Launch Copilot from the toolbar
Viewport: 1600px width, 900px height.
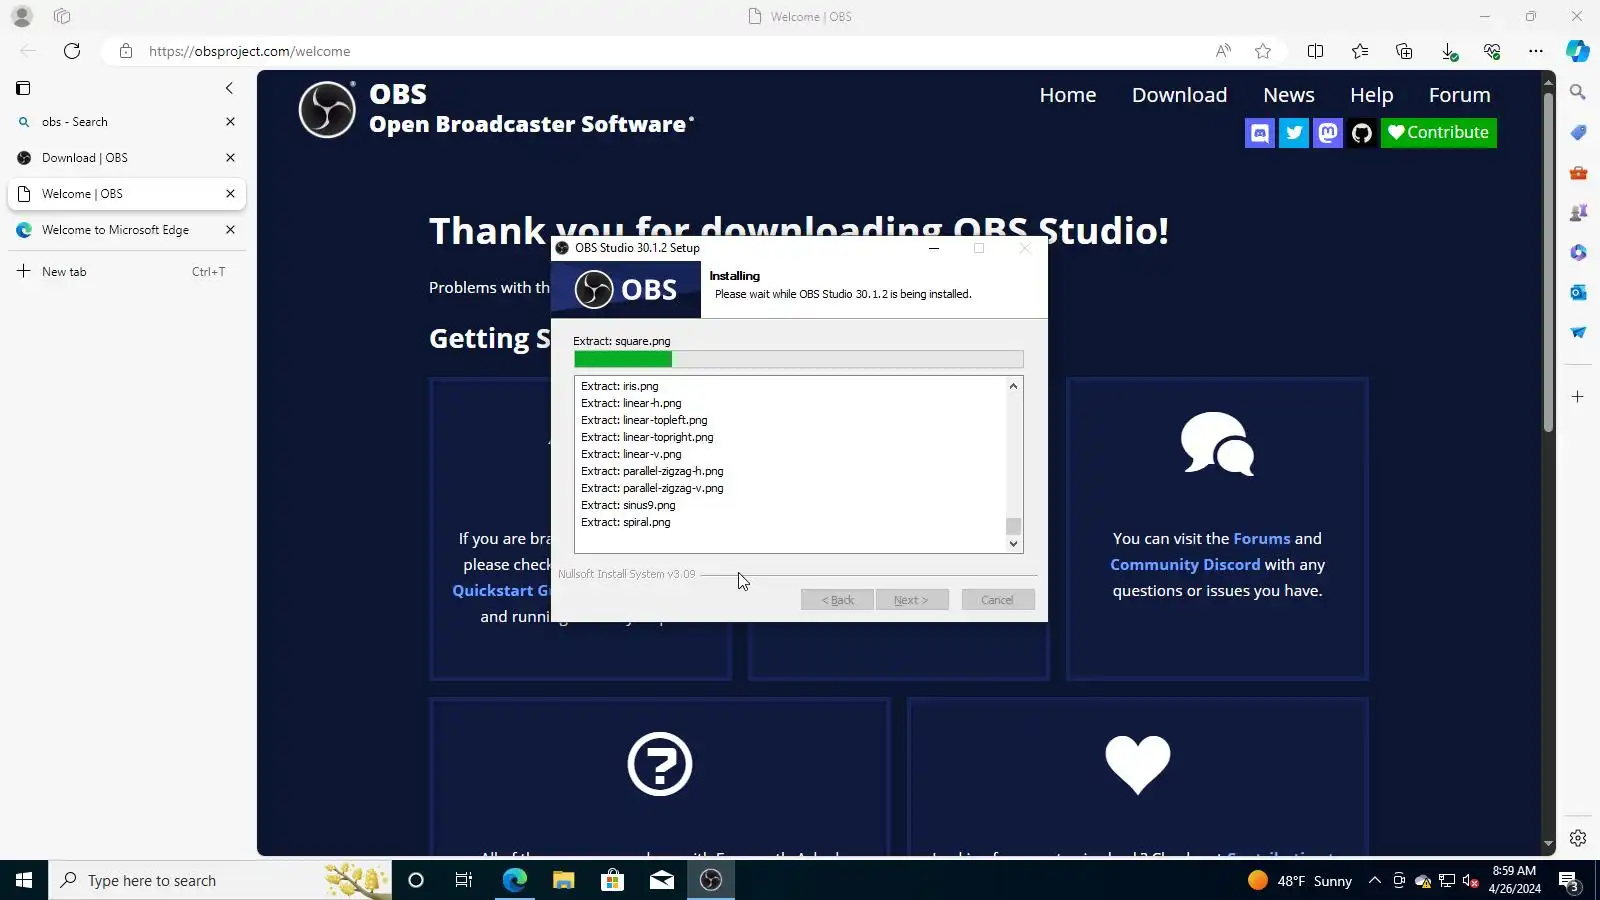tap(1578, 51)
